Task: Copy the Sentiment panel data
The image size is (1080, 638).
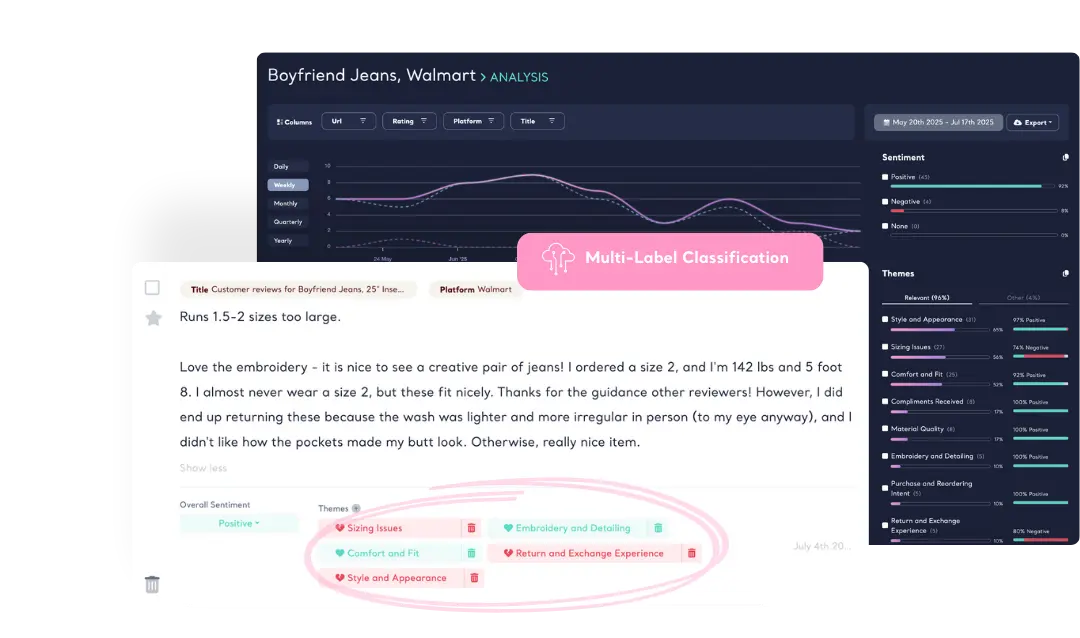Action: pyautogui.click(x=1065, y=158)
